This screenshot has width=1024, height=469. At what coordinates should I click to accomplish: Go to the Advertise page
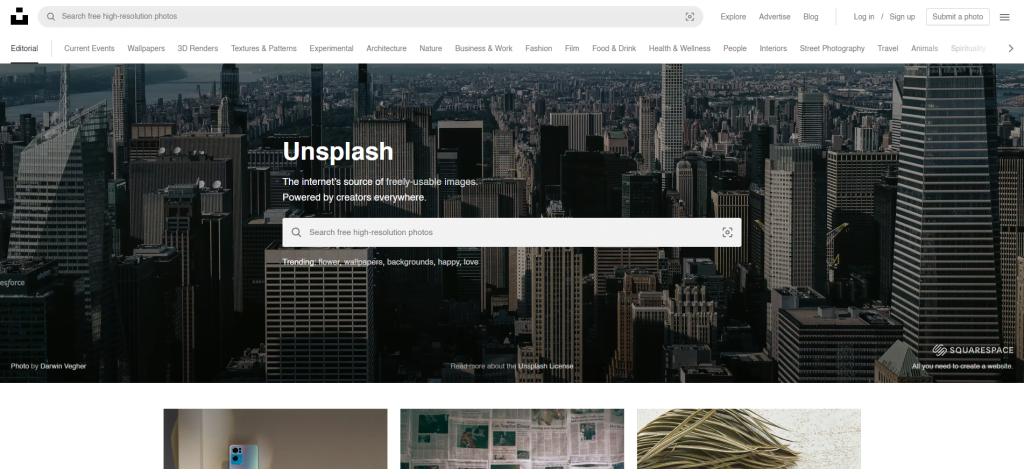pos(775,17)
